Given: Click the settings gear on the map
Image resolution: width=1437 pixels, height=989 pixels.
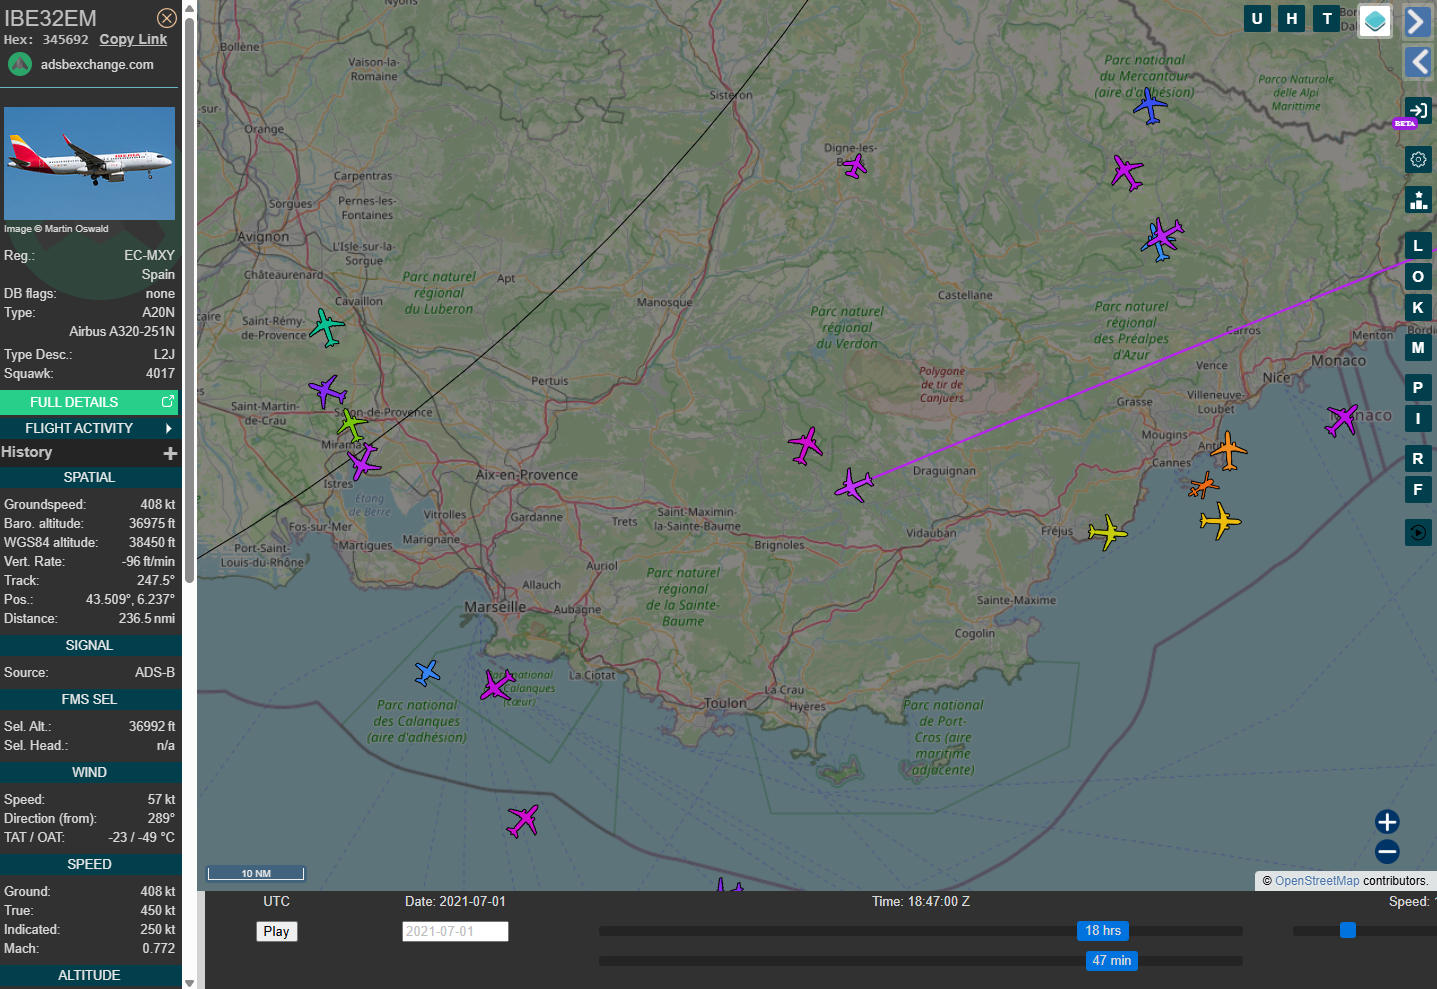Looking at the screenshot, I should [1418, 159].
